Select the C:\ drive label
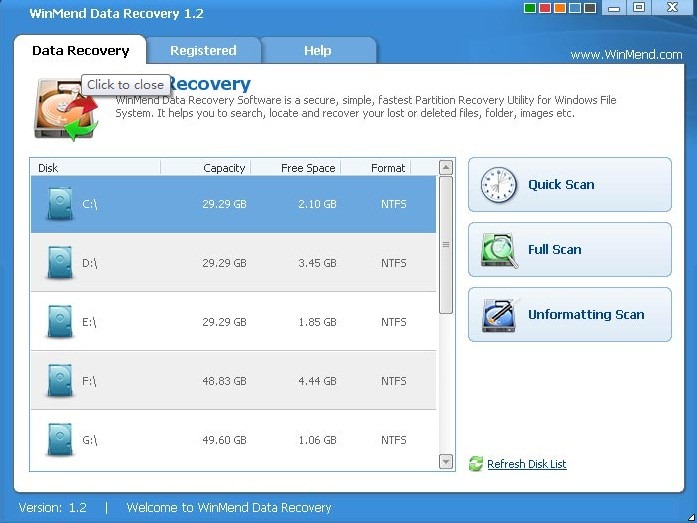The height and width of the screenshot is (523, 697). 89,204
